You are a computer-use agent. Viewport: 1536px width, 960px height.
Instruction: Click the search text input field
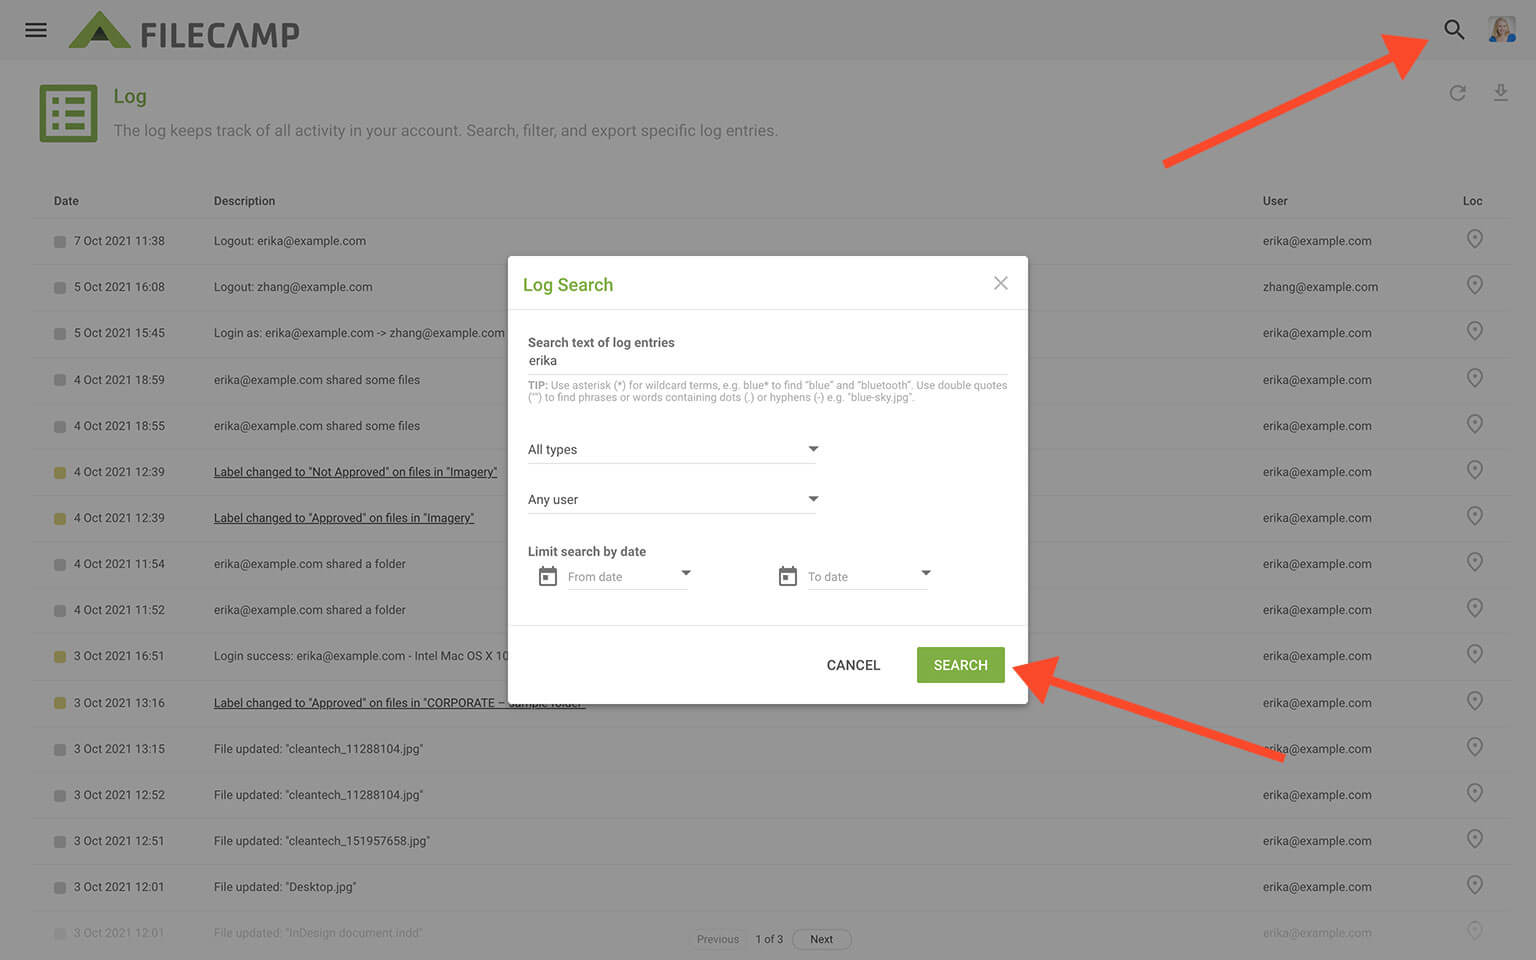pyautogui.click(x=766, y=361)
